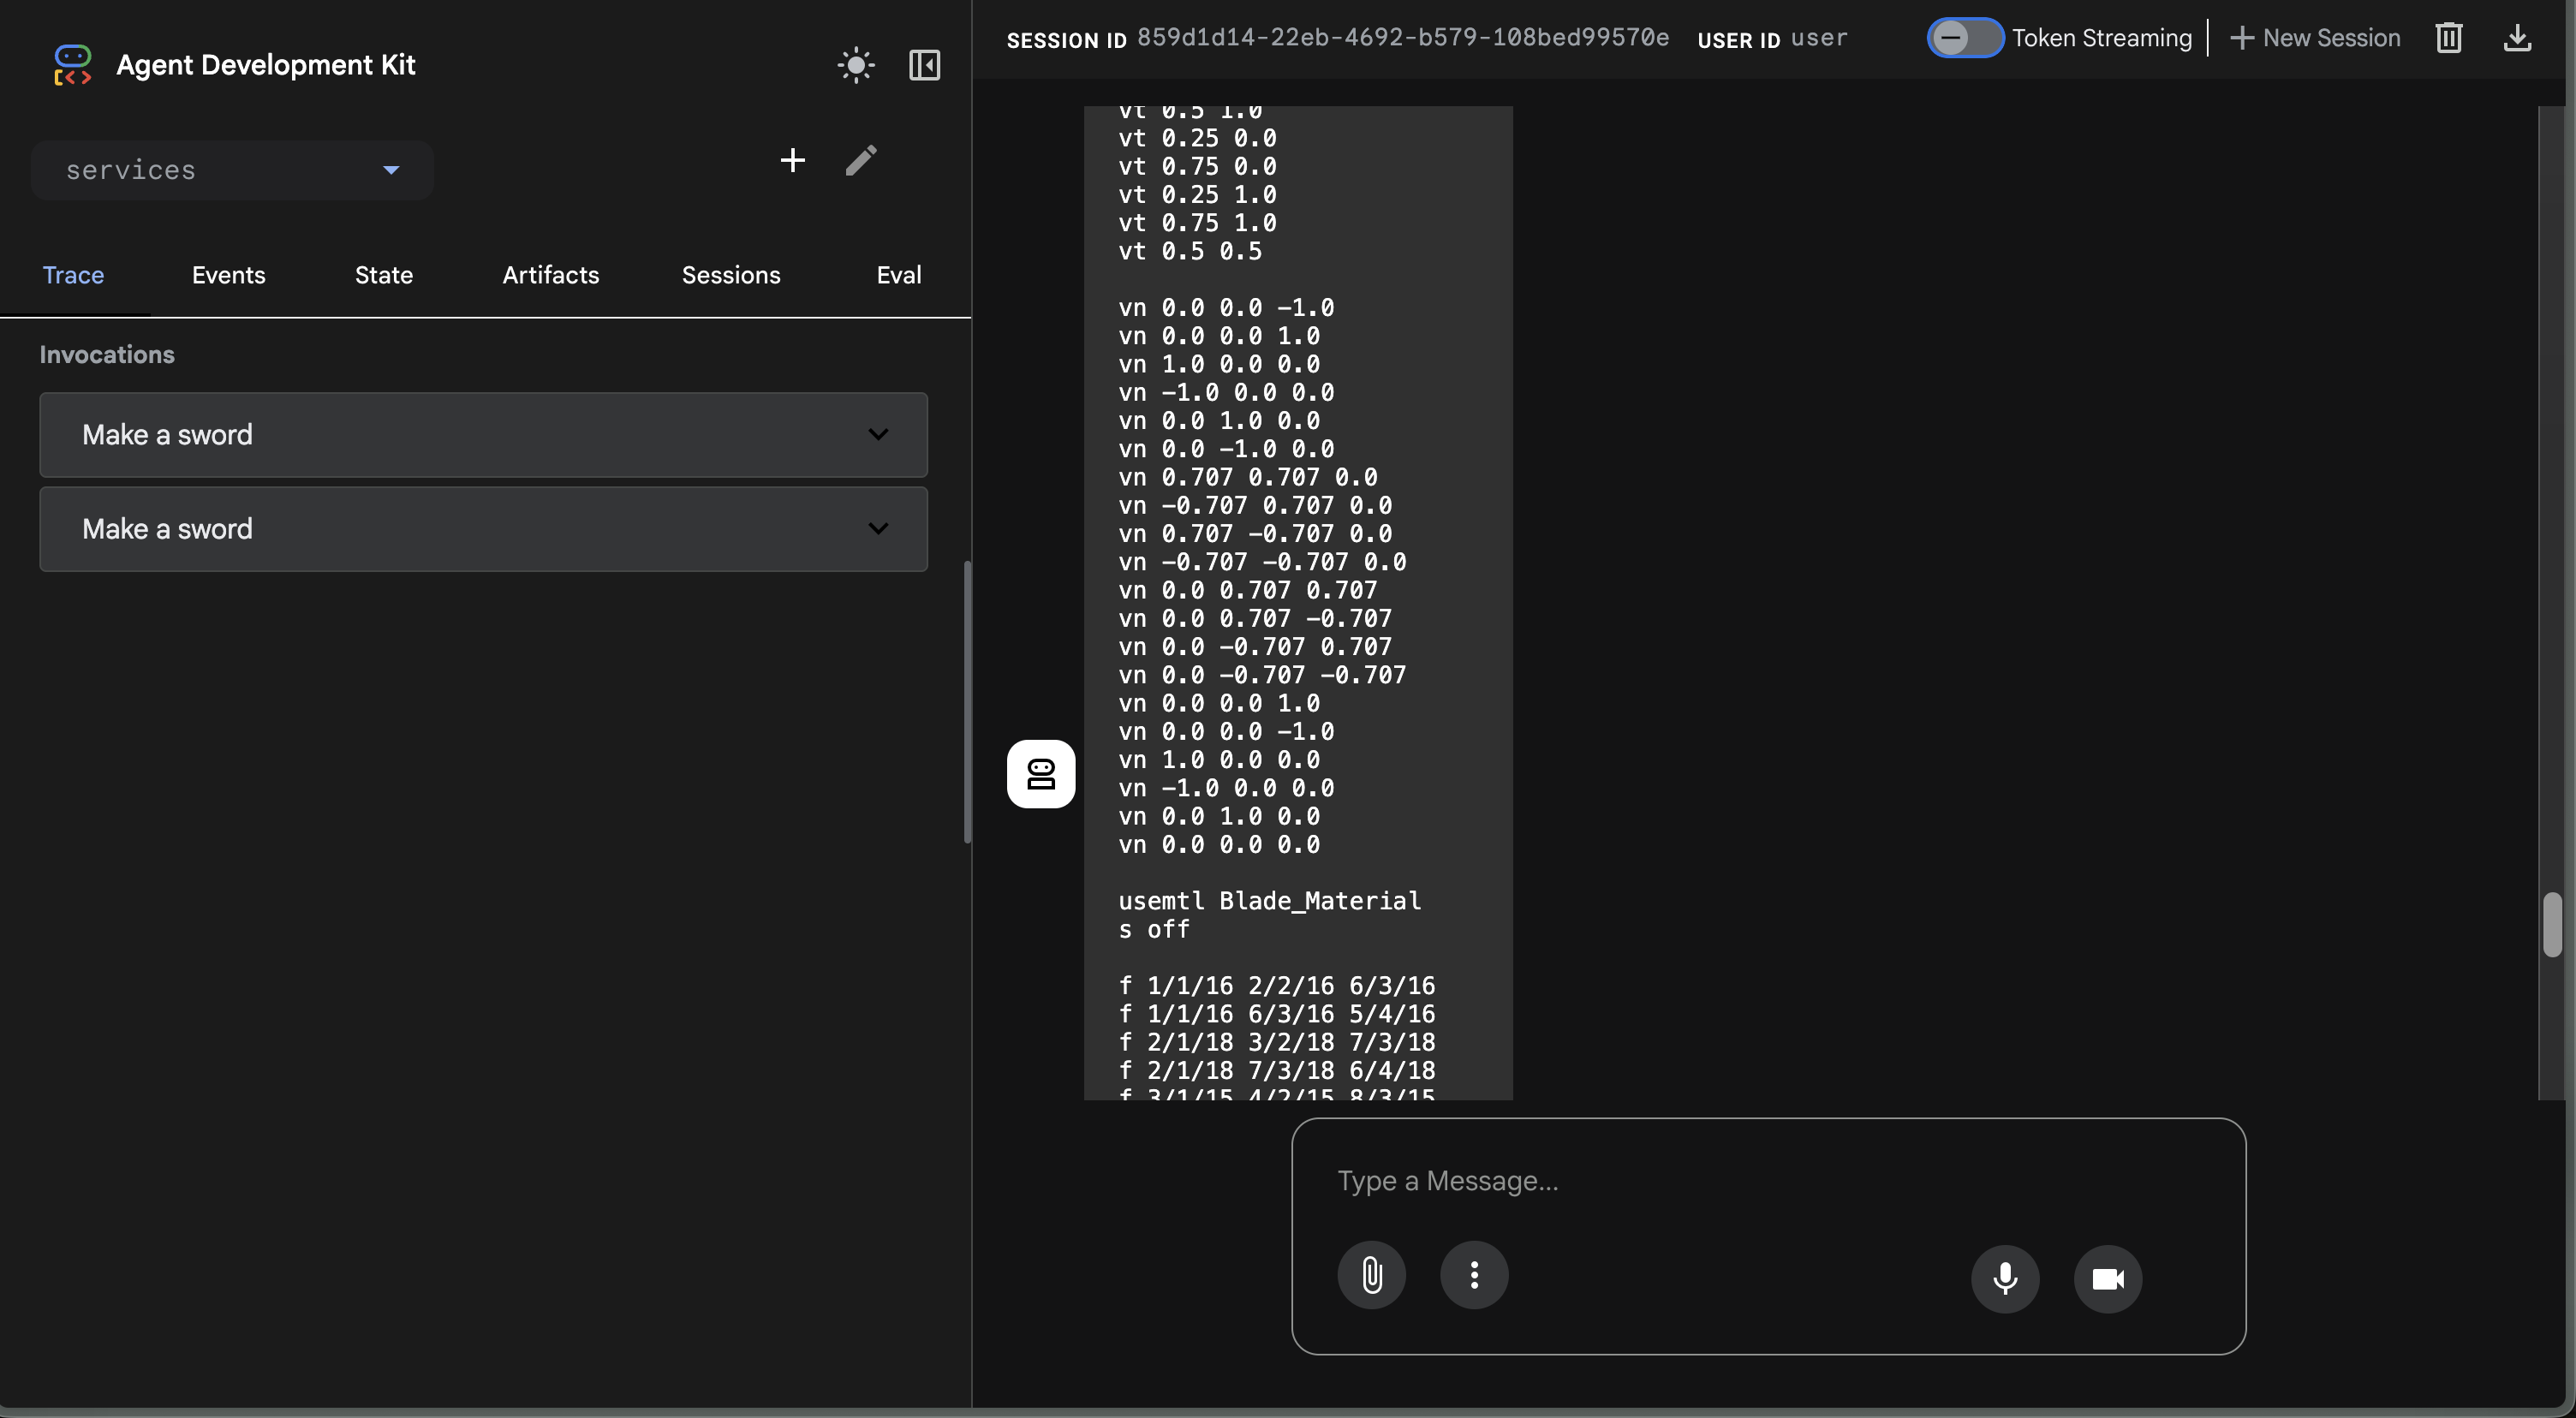Delete current session with trash icon

[x=2448, y=38]
